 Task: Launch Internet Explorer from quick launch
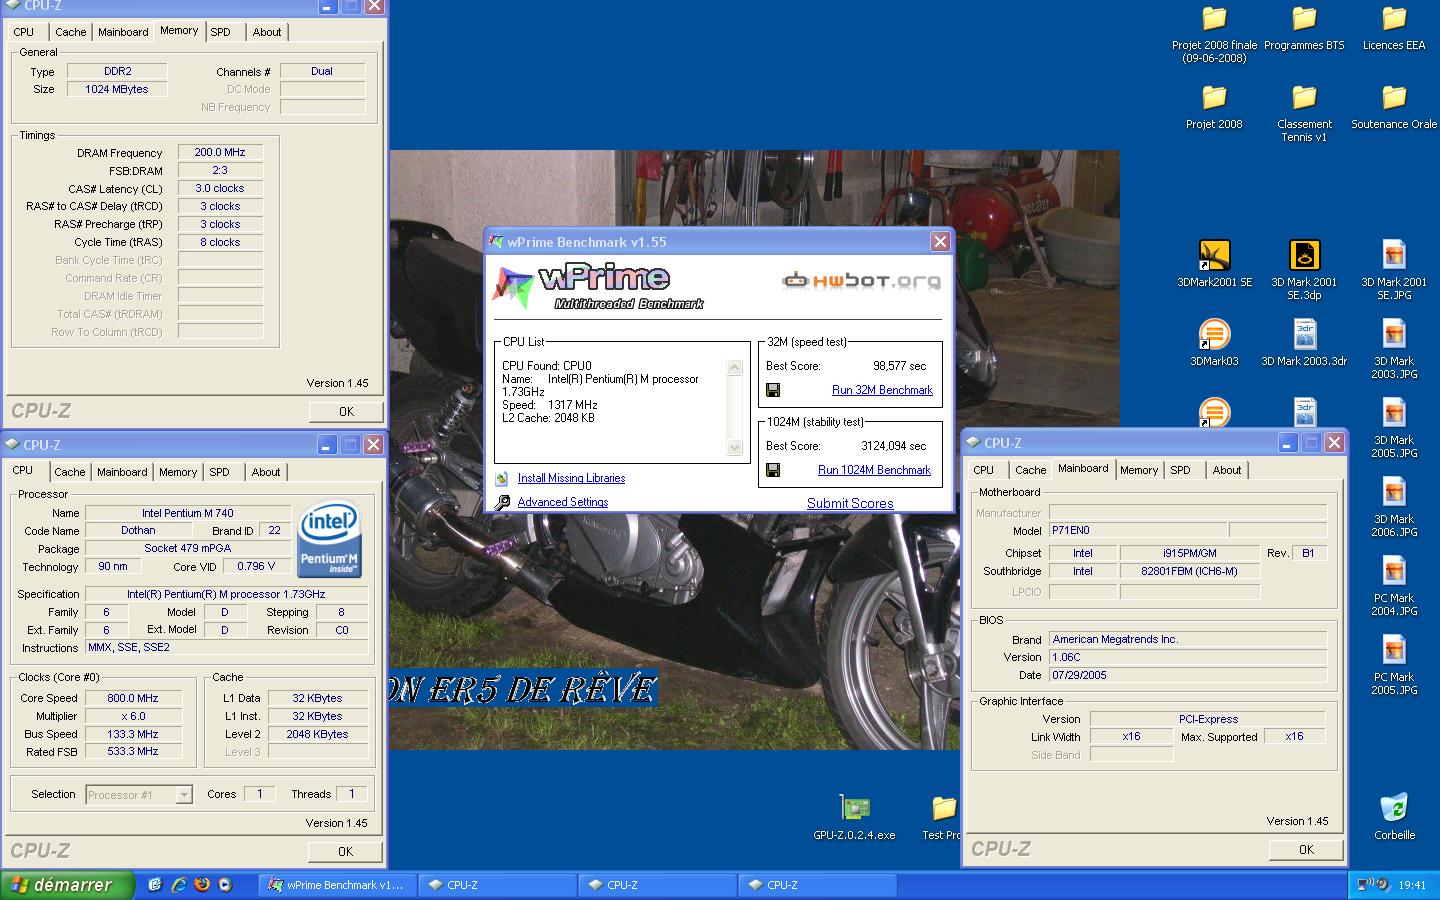pos(179,885)
